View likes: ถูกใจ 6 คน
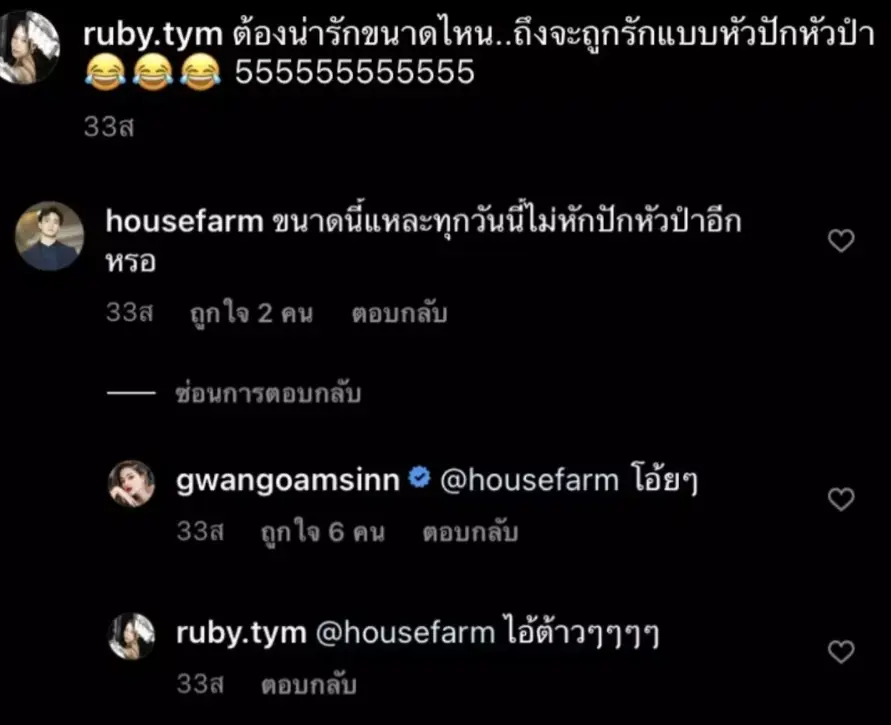The height and width of the screenshot is (725, 891). [322, 533]
